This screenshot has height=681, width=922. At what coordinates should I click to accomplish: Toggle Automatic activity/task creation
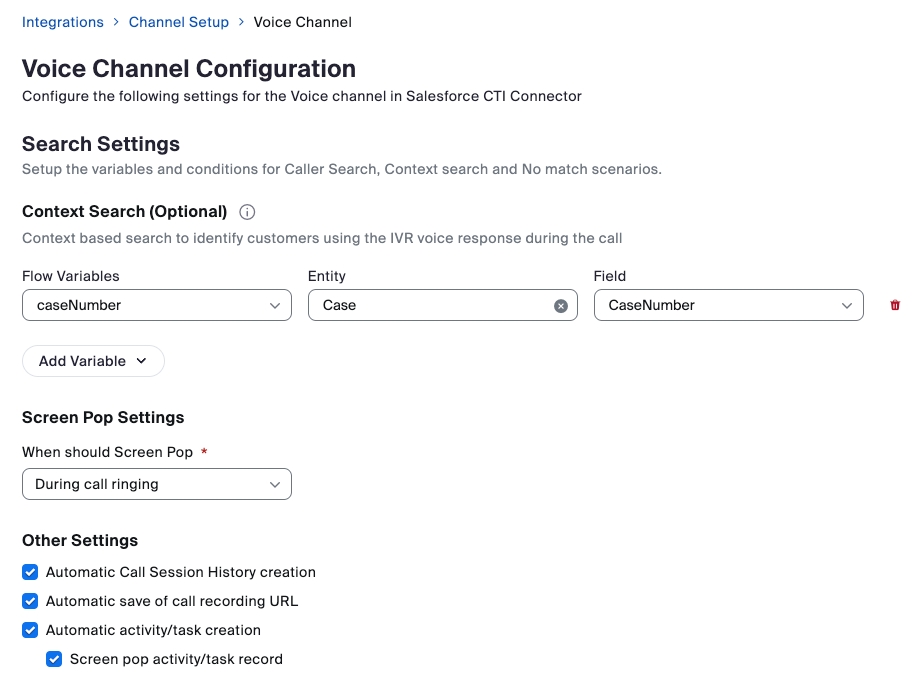[x=30, y=630]
